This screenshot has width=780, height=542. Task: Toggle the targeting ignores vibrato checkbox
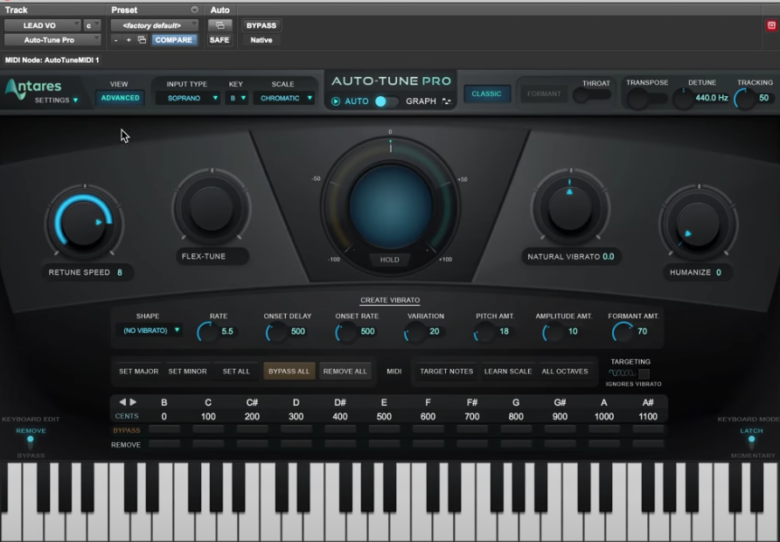pos(644,373)
